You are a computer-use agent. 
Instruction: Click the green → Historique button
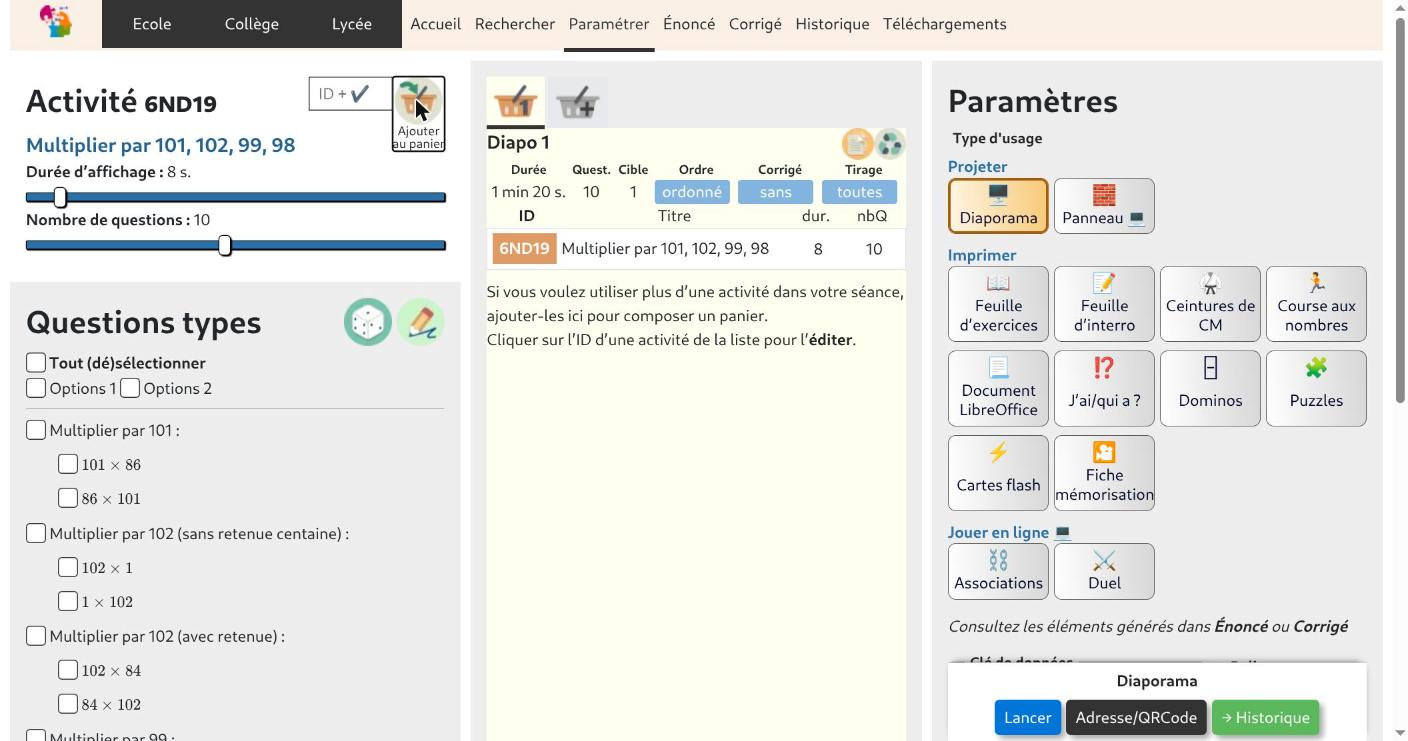(1266, 718)
